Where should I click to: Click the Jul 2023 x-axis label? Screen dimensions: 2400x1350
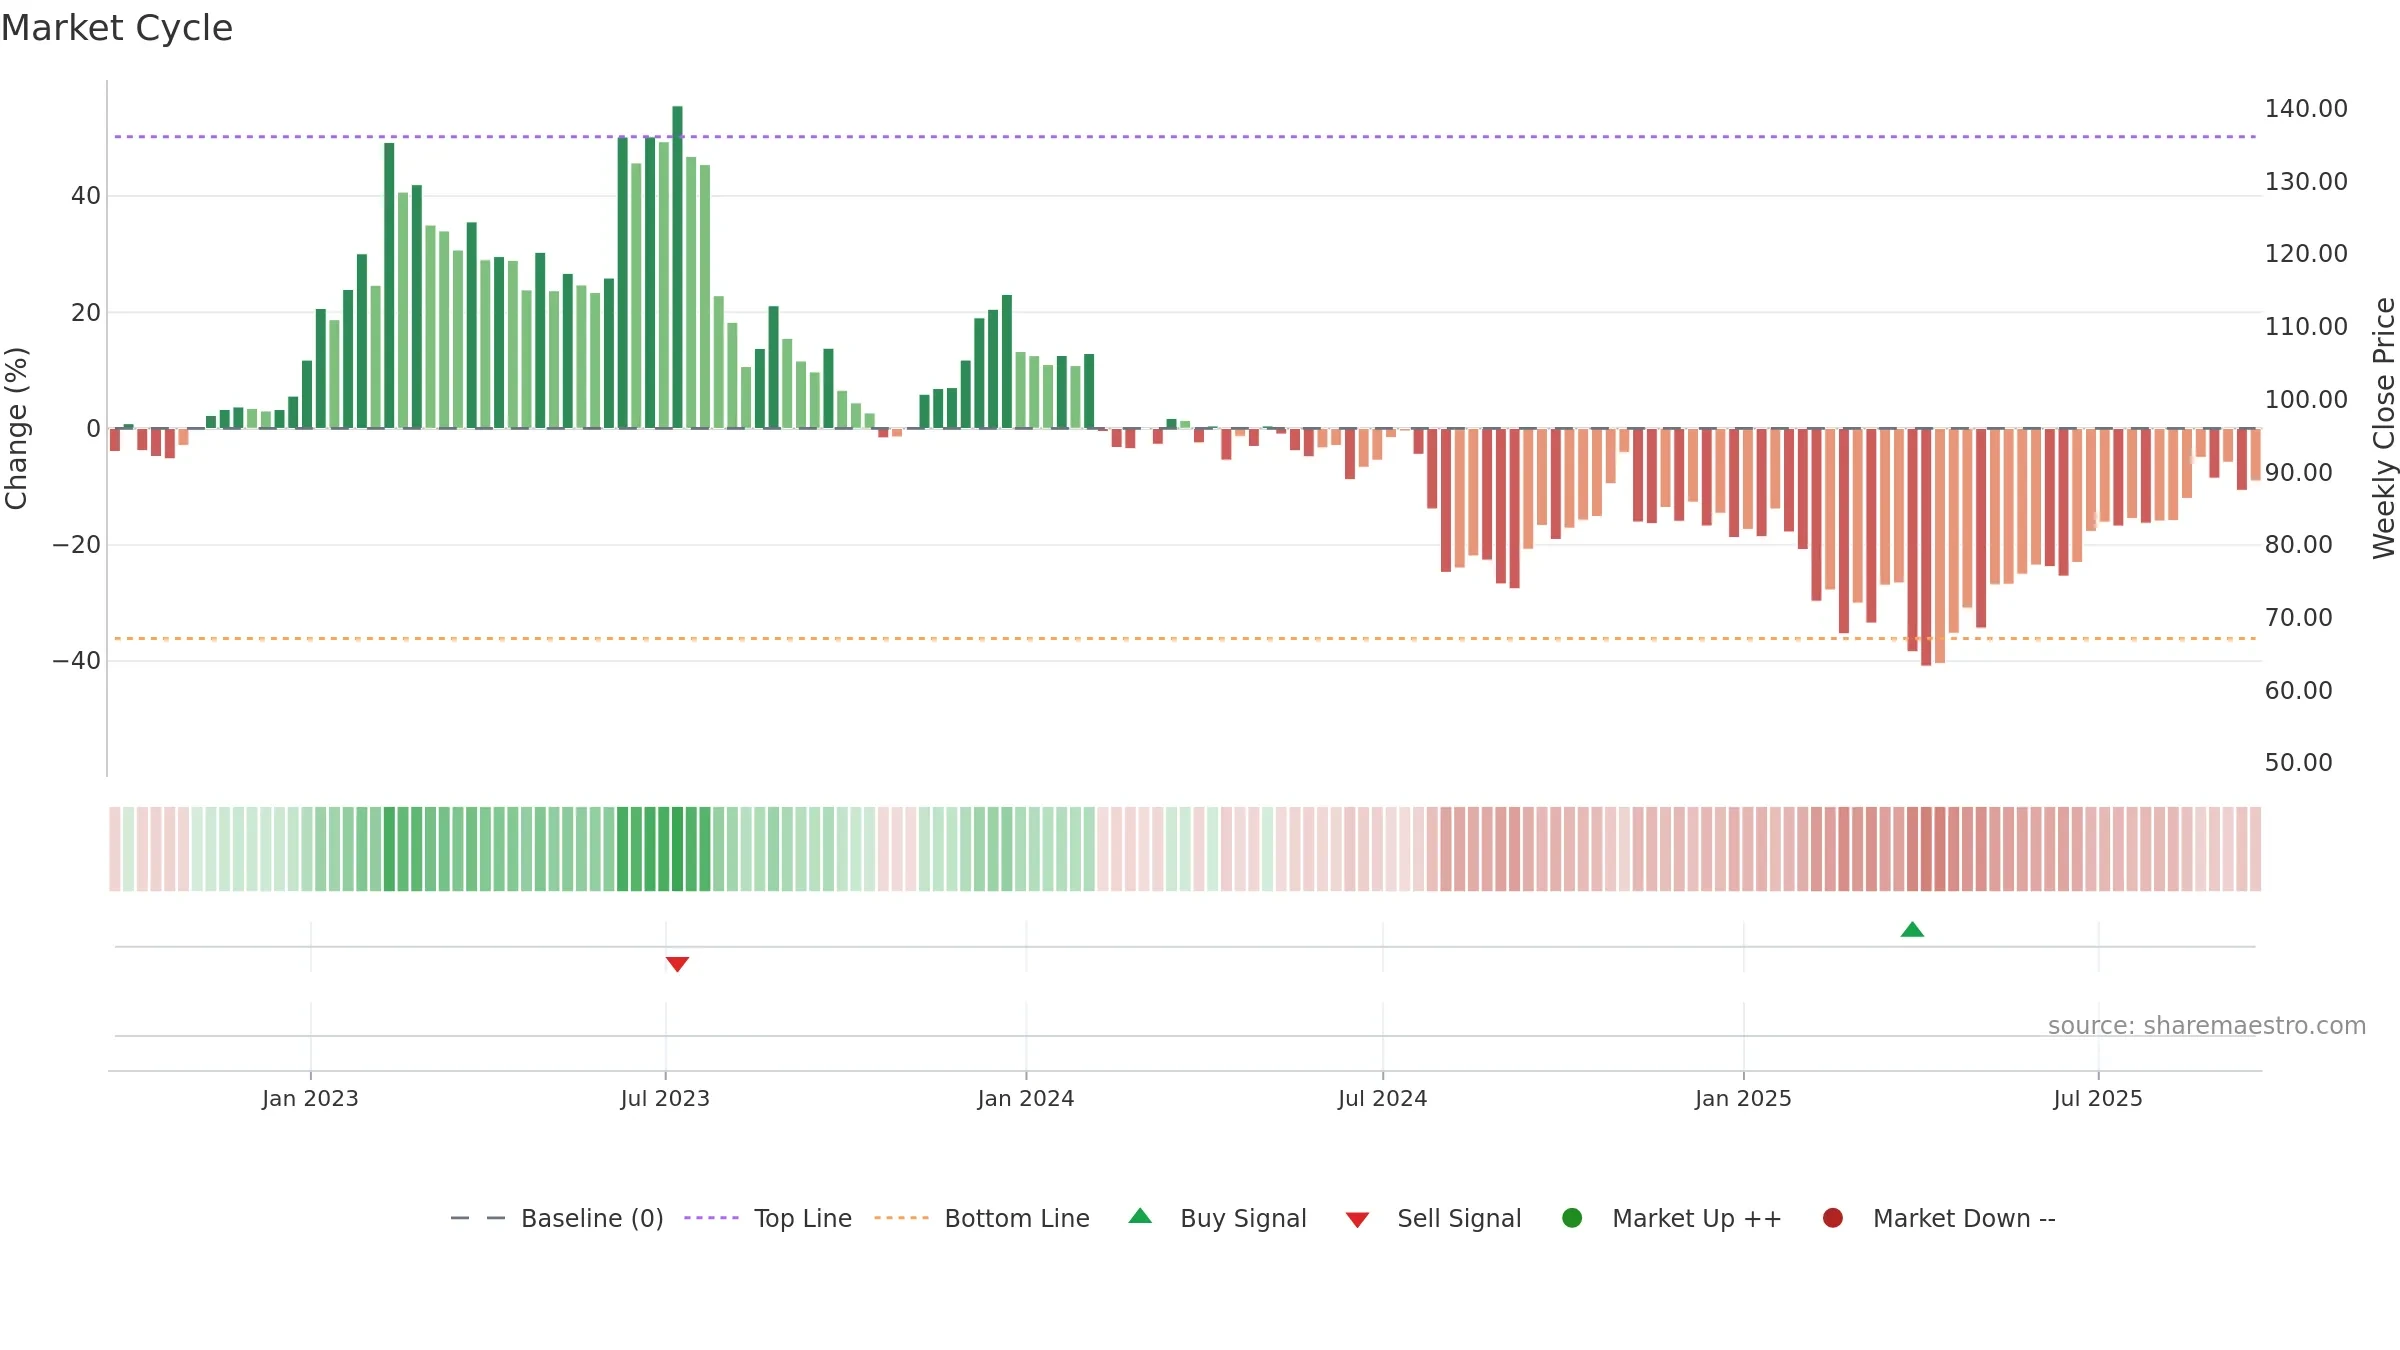[665, 1098]
